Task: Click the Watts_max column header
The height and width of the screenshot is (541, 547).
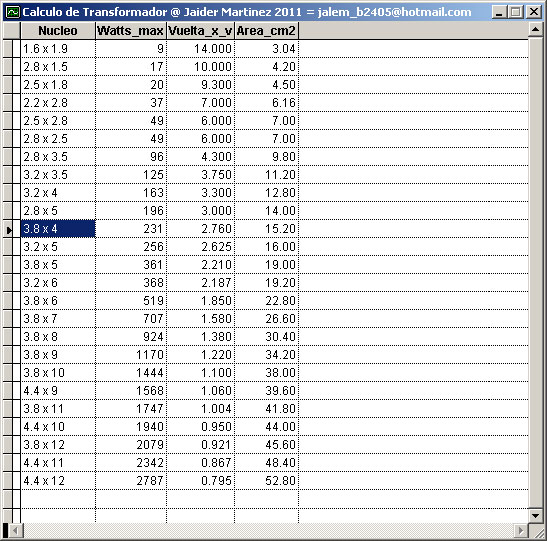Action: pyautogui.click(x=131, y=31)
